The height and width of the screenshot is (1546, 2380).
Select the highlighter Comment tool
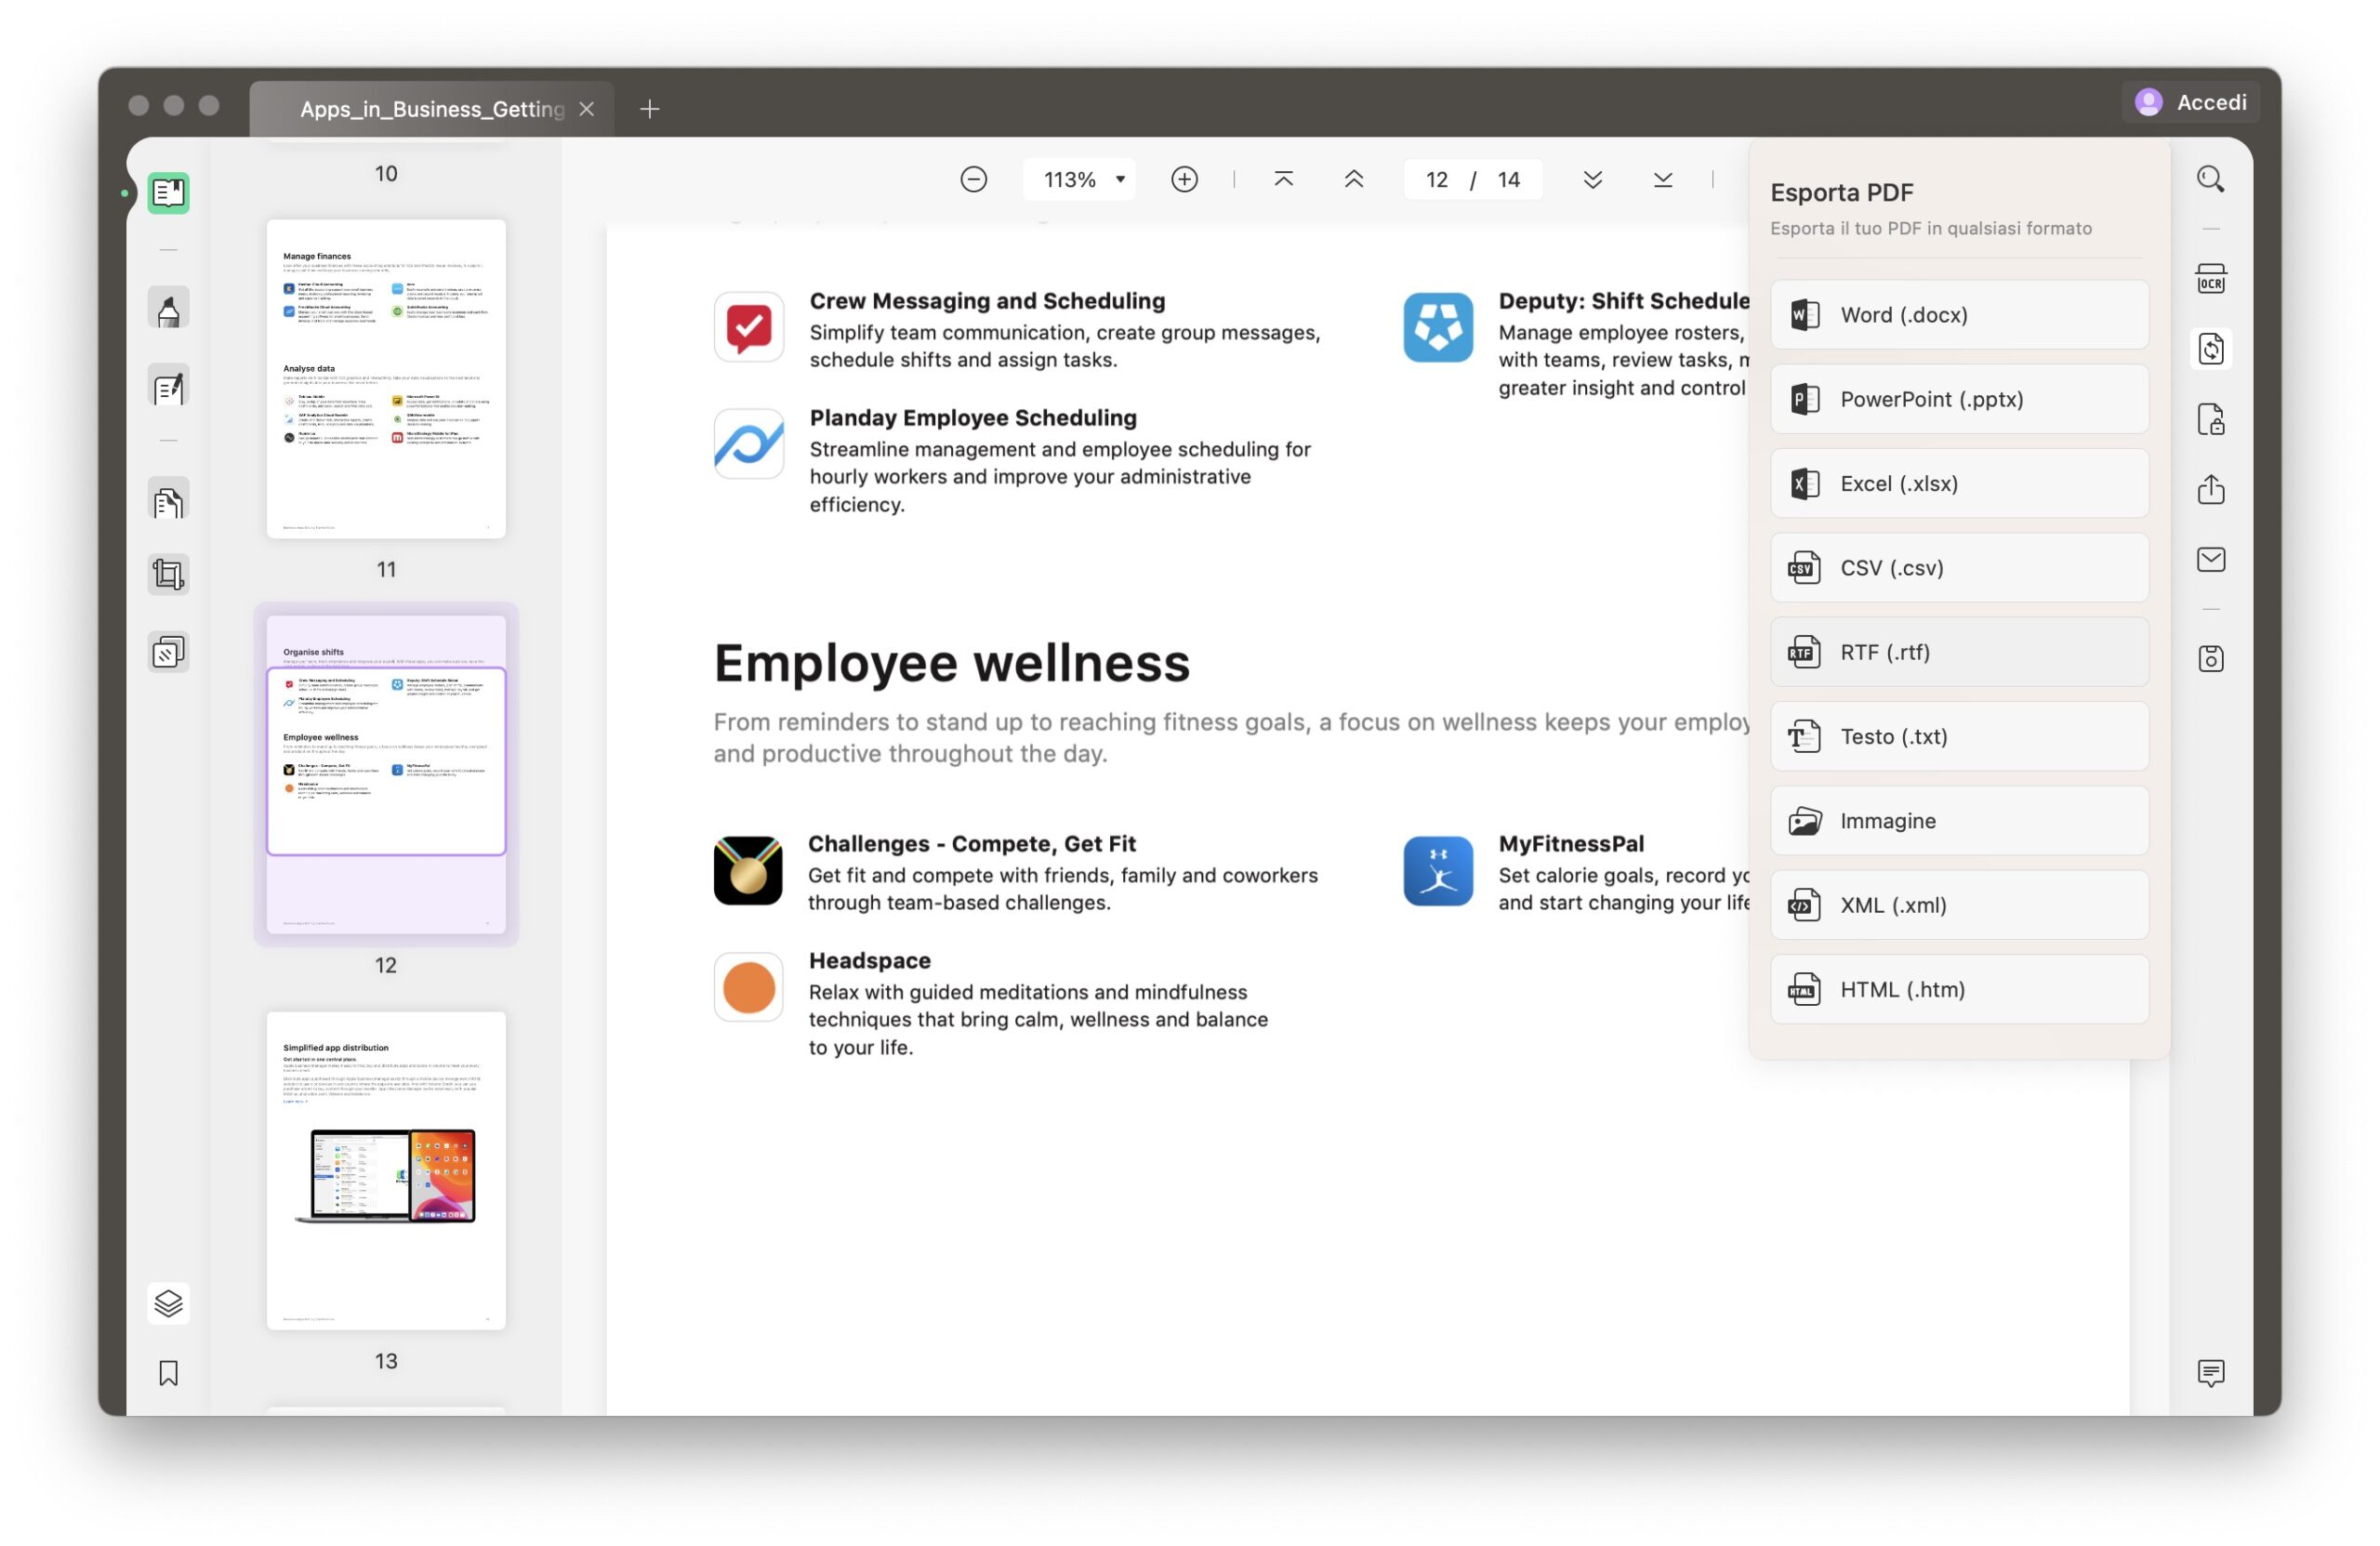click(x=168, y=309)
